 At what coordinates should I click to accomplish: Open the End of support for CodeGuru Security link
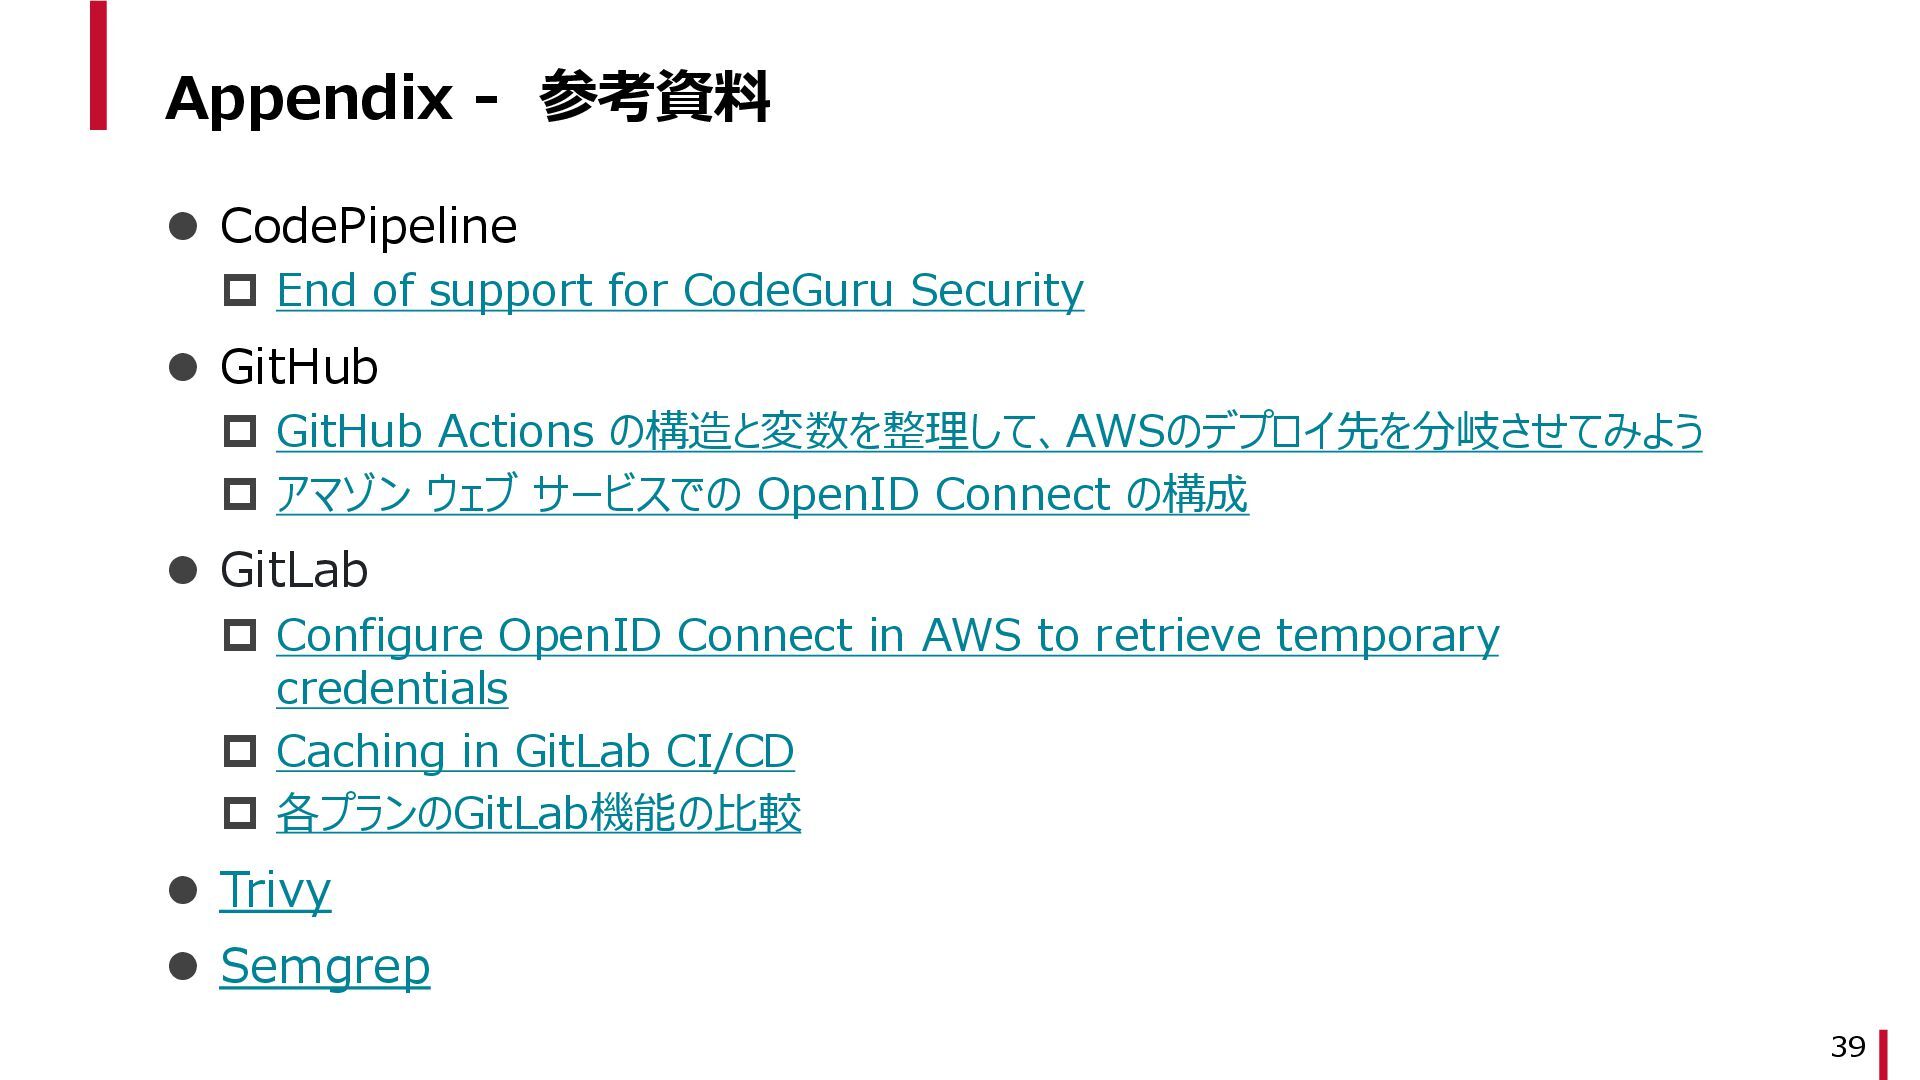pyautogui.click(x=680, y=291)
